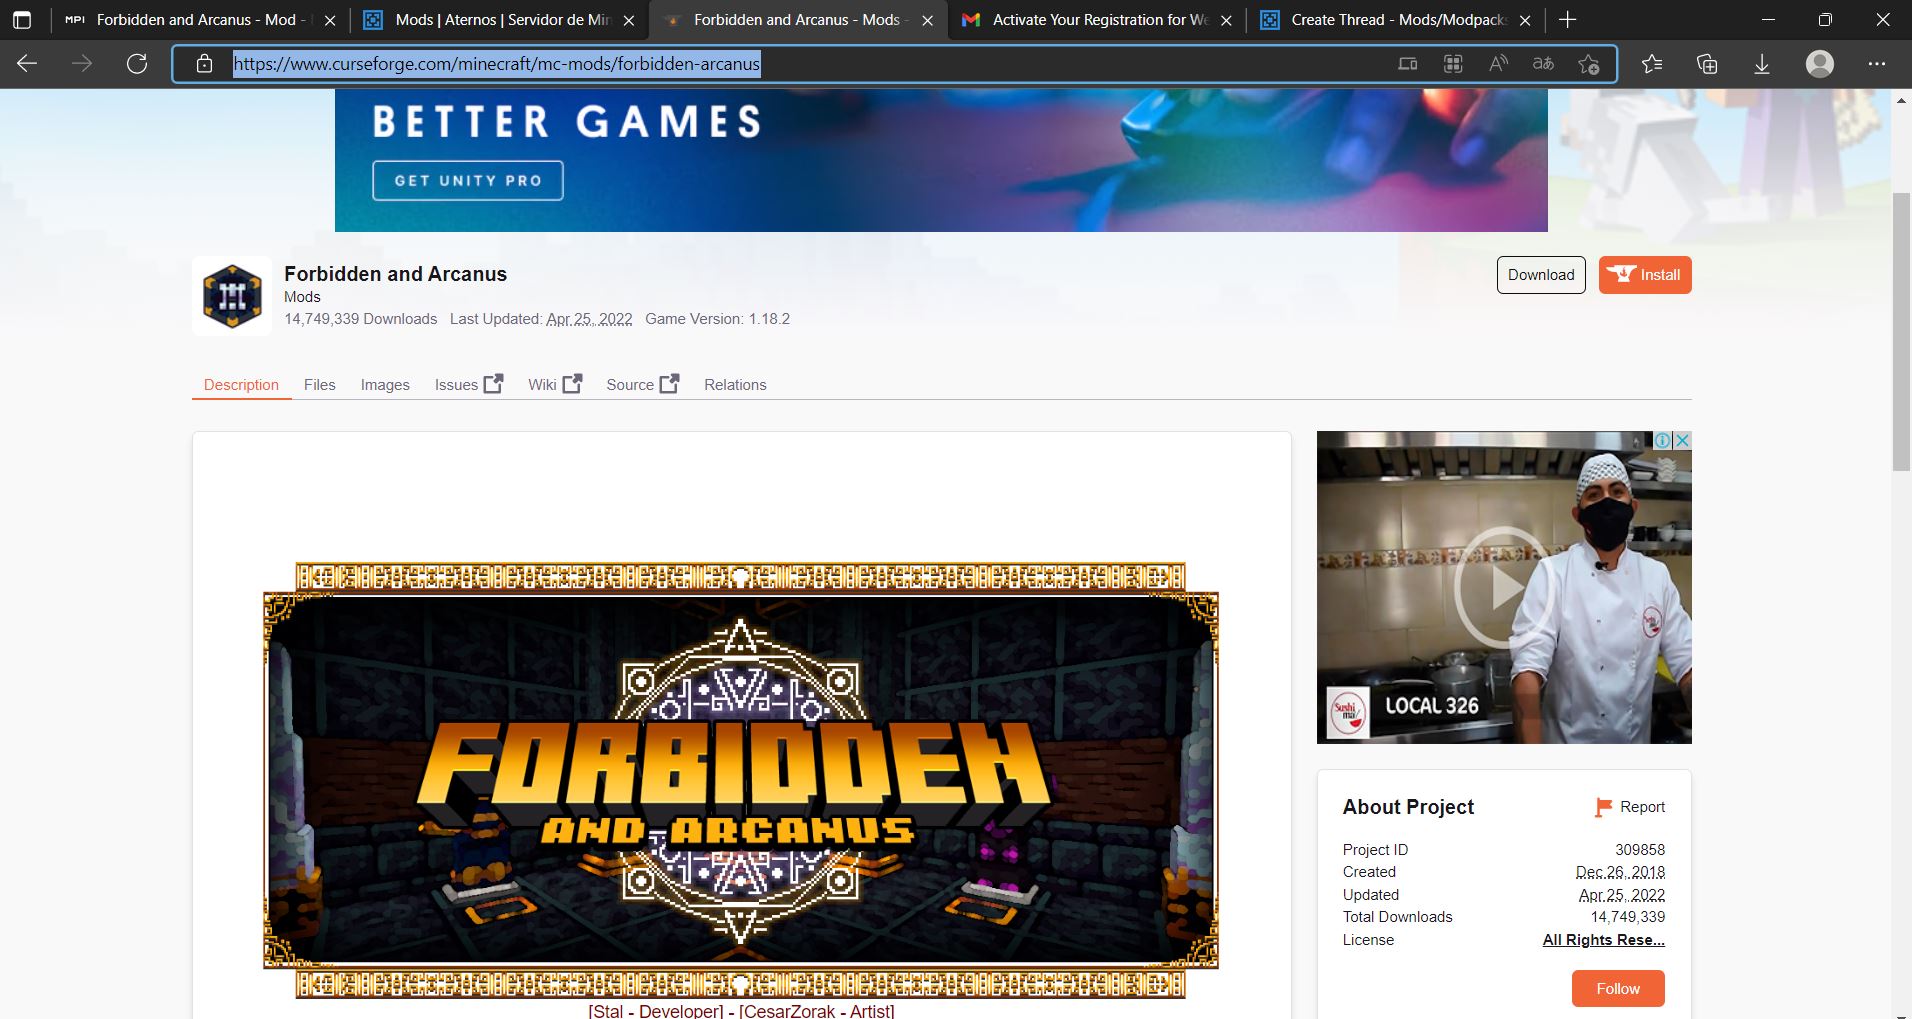
Task: Switch to the Create Thread Mods/Modpacks tab
Action: 1396,20
